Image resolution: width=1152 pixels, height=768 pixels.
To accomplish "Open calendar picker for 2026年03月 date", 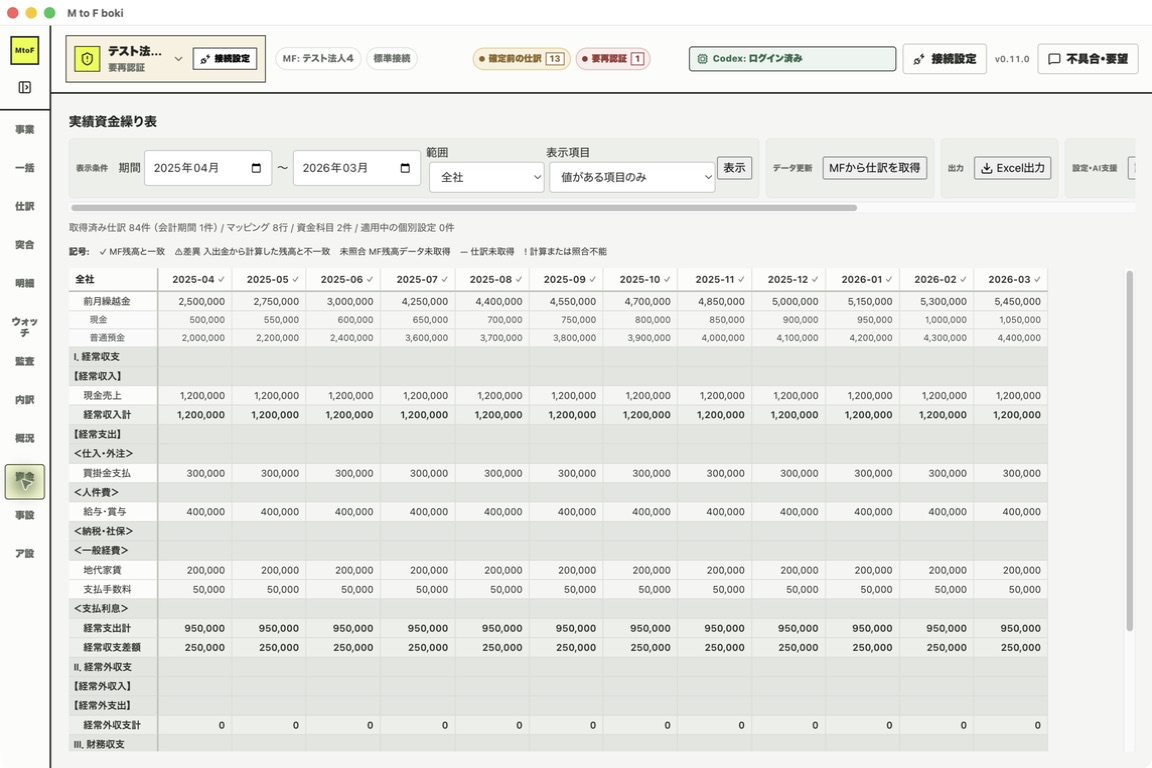I will (x=405, y=168).
